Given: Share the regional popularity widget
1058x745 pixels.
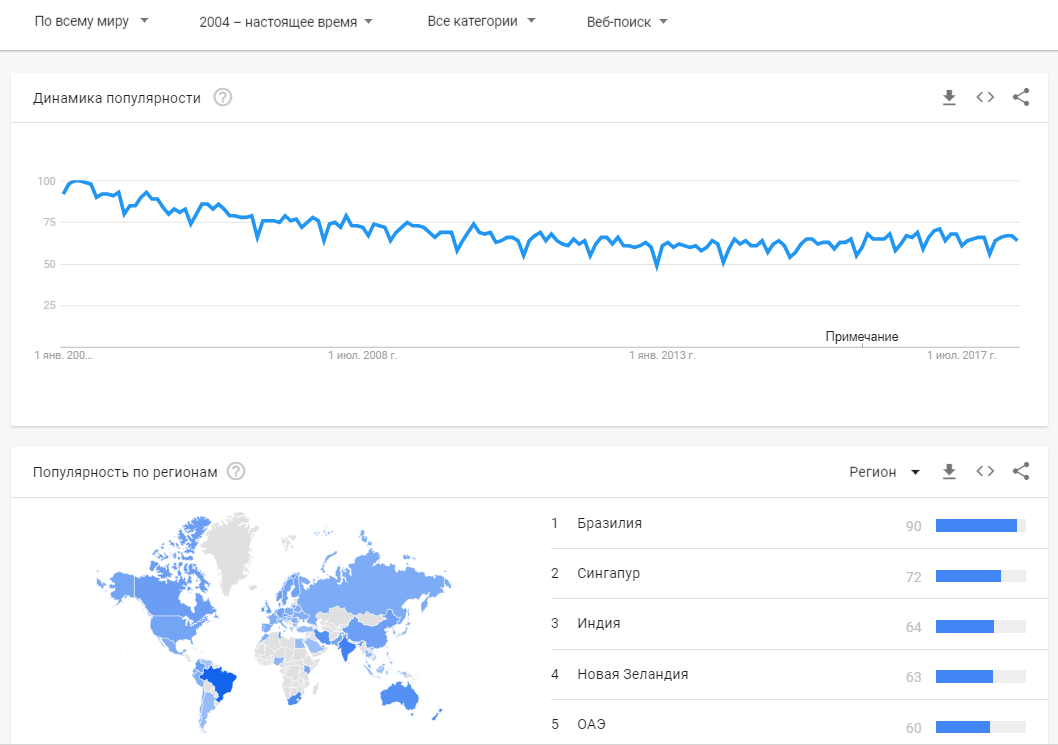Looking at the screenshot, I should point(1021,472).
